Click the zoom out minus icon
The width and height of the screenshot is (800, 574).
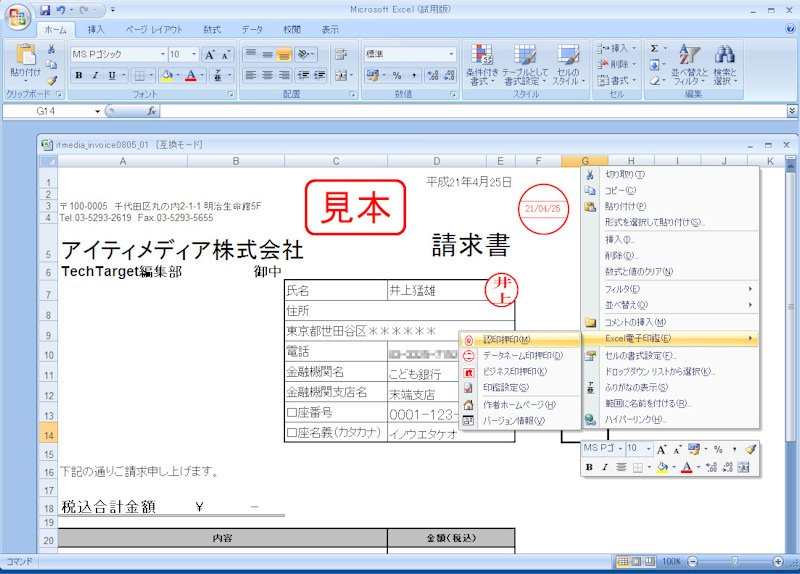click(693, 561)
